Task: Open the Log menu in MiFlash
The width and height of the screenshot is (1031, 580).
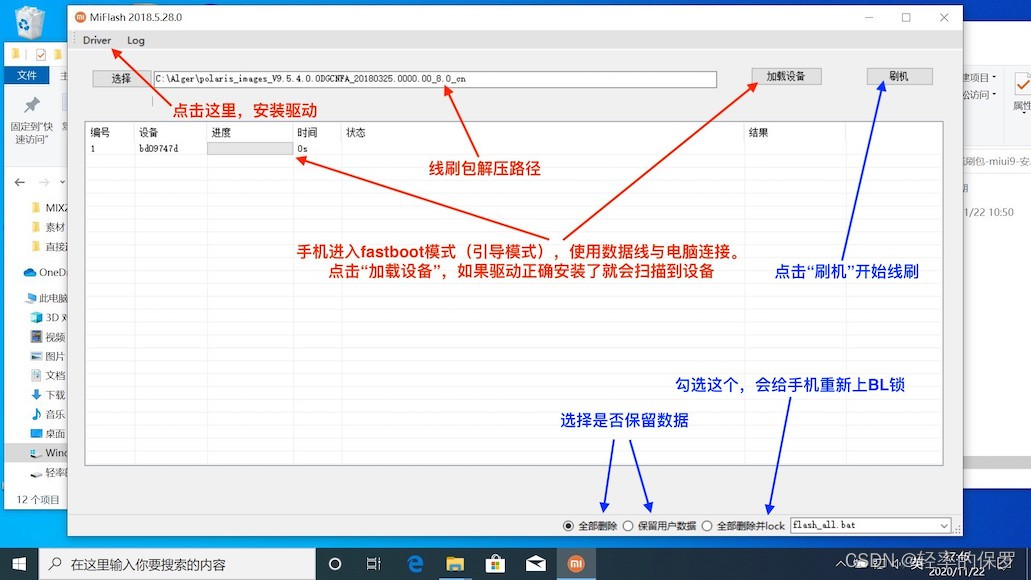Action: (135, 40)
